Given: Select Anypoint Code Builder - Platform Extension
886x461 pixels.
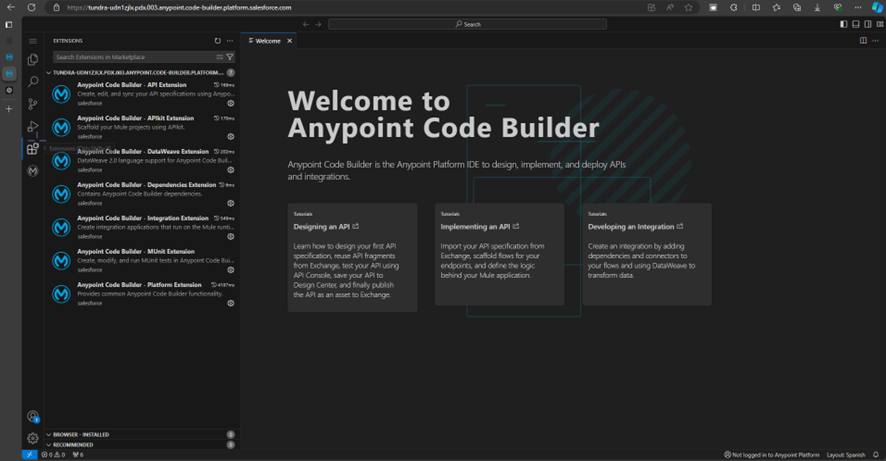Looking at the screenshot, I should (140, 294).
